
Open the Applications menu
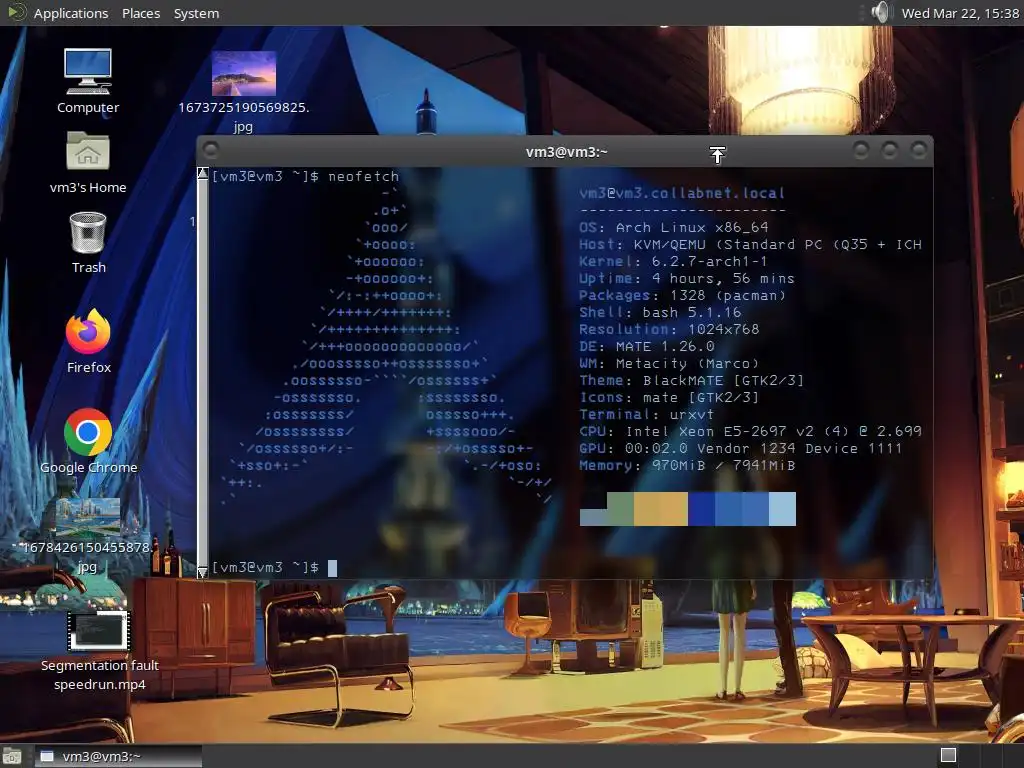71,13
